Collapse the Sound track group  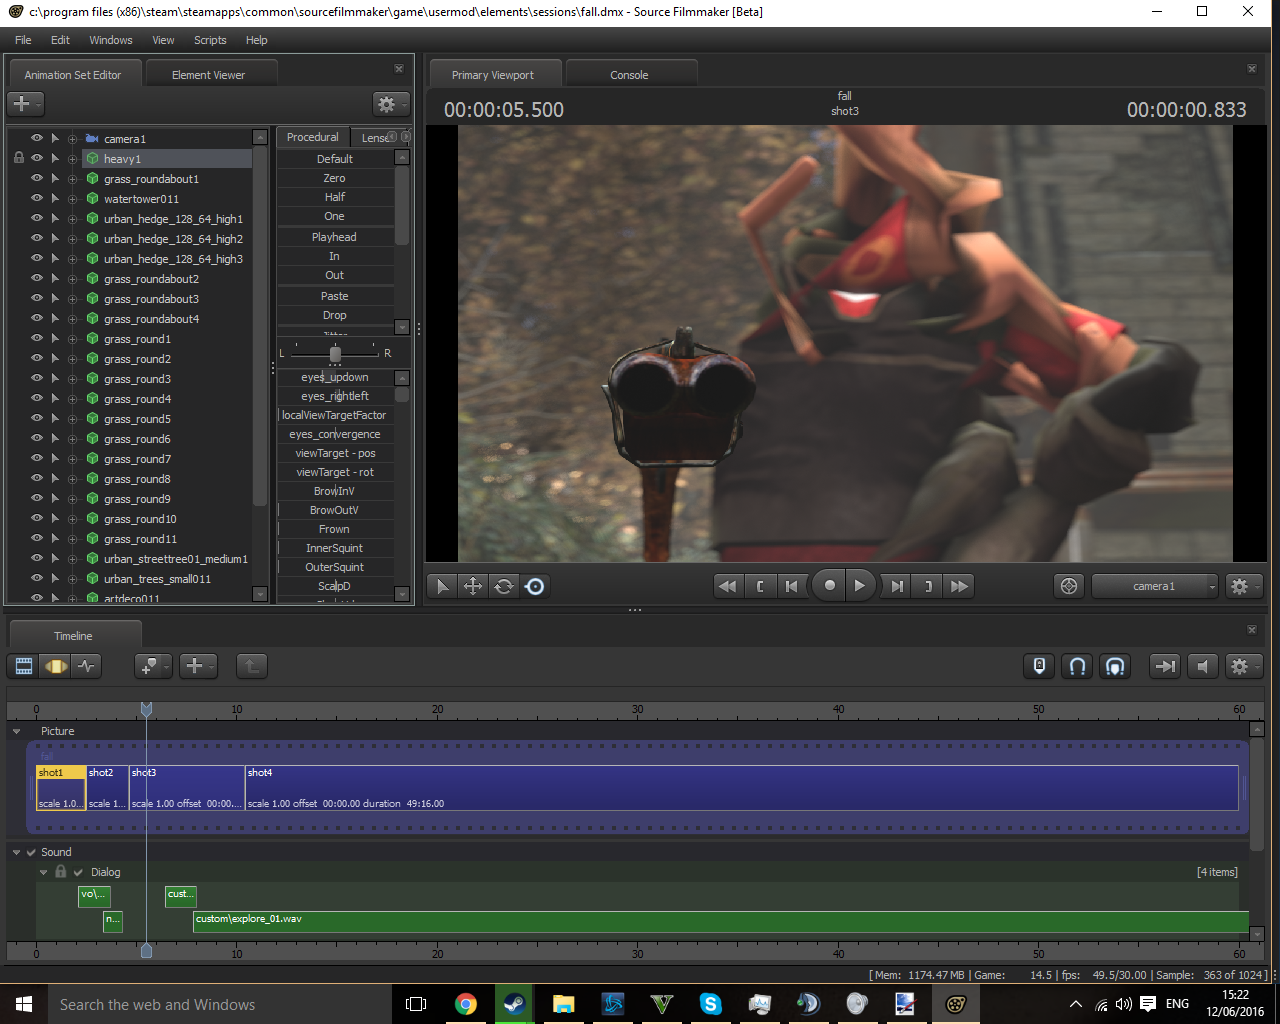click(x=17, y=853)
